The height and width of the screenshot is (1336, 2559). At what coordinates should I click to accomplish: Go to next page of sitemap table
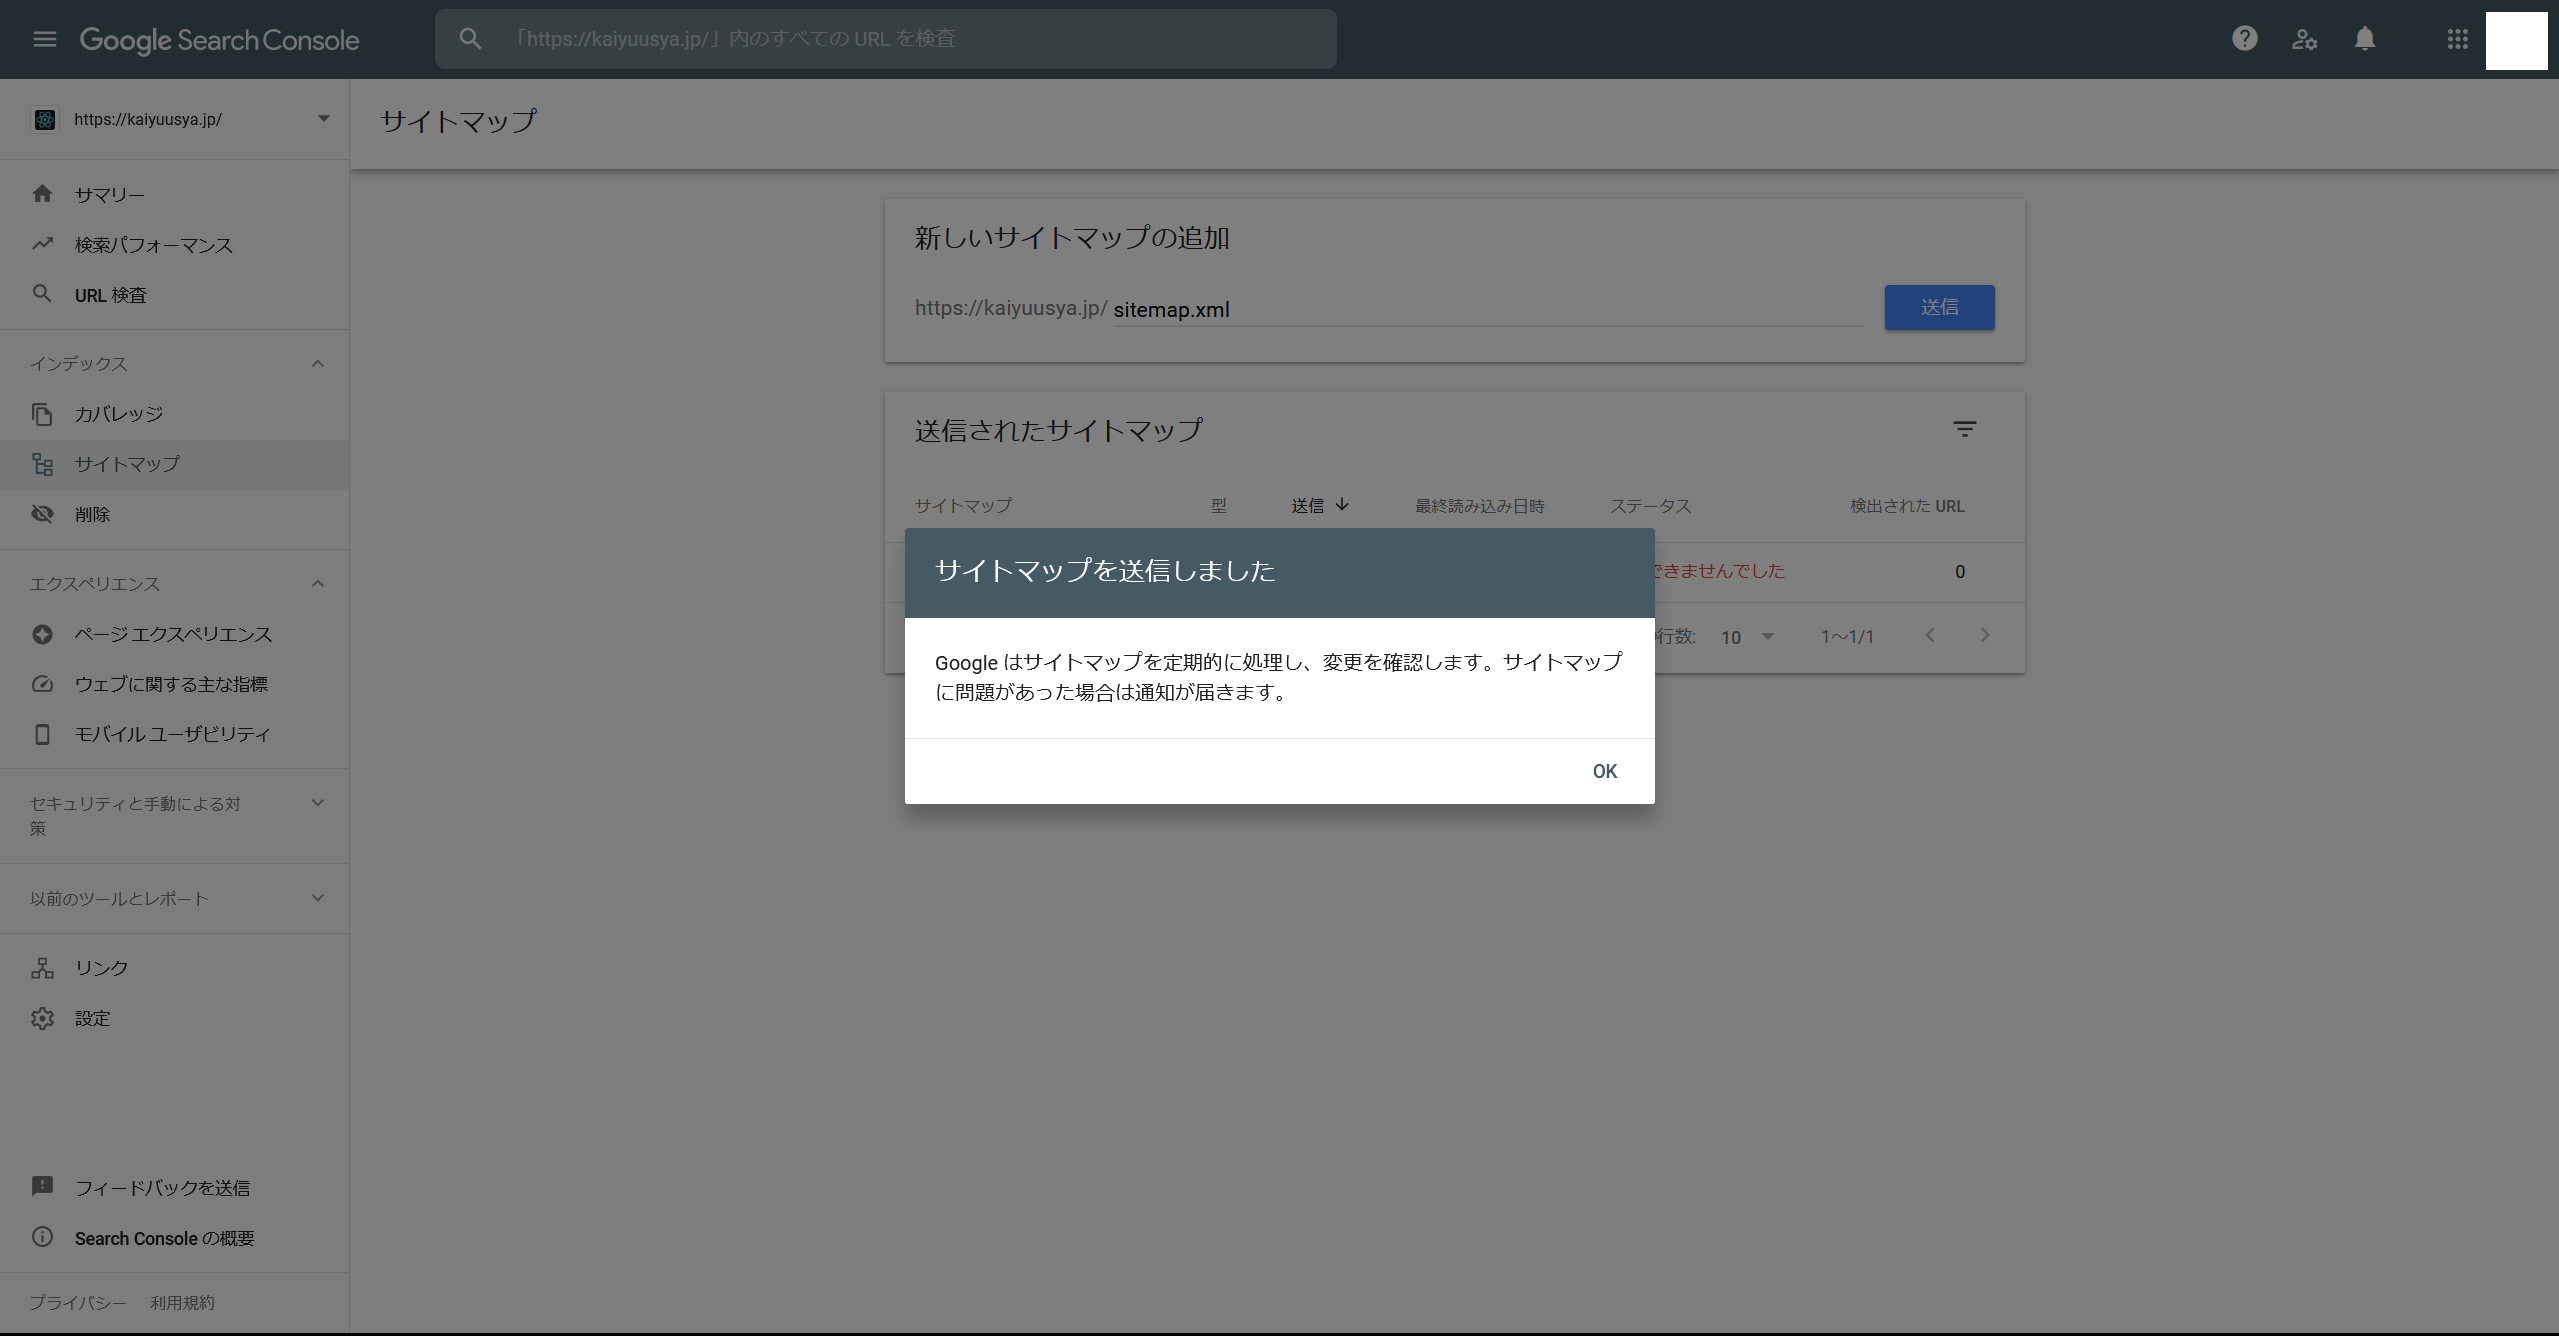coord(1985,636)
